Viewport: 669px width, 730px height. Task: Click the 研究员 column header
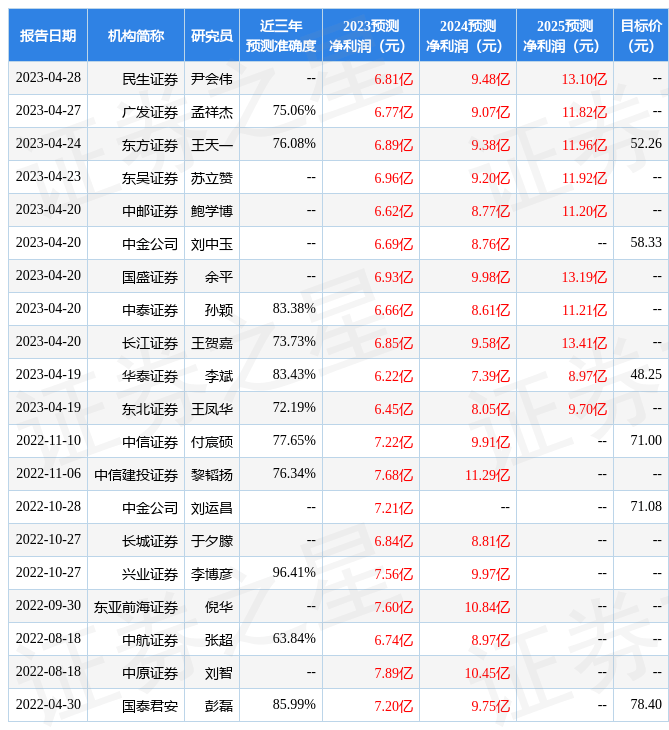click(212, 35)
